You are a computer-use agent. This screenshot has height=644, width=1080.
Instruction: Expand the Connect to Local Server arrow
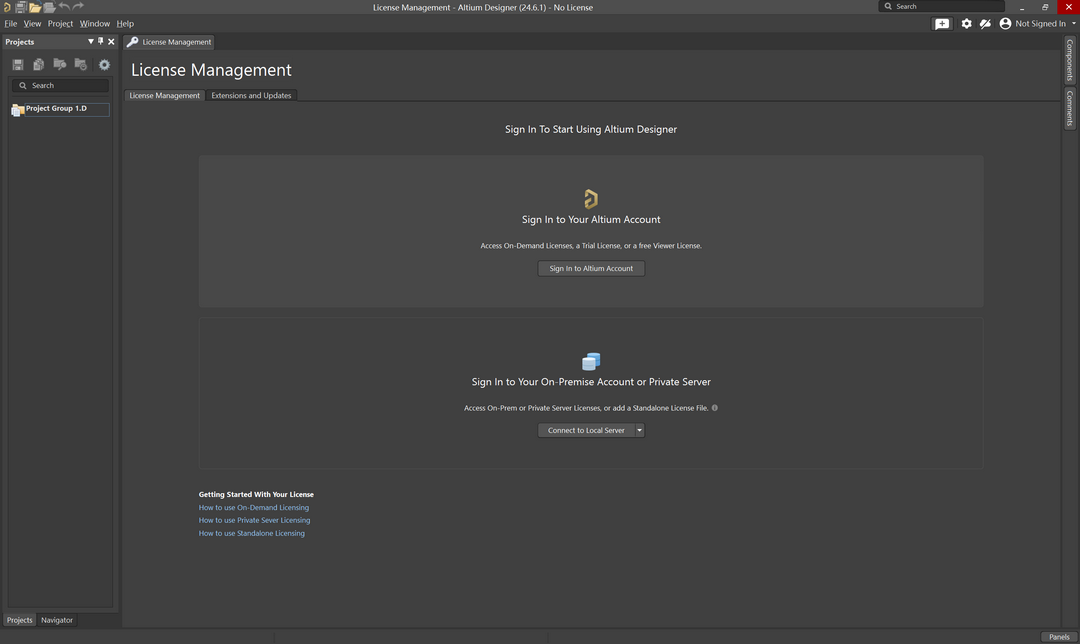(x=639, y=431)
